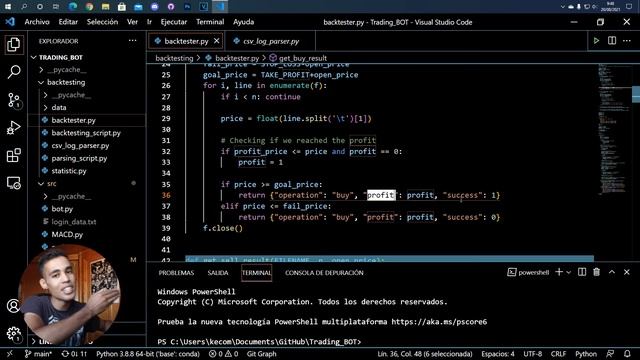Click backtesting folder in breadcrumb
Viewport: 640px width, 360px height.
[174, 58]
